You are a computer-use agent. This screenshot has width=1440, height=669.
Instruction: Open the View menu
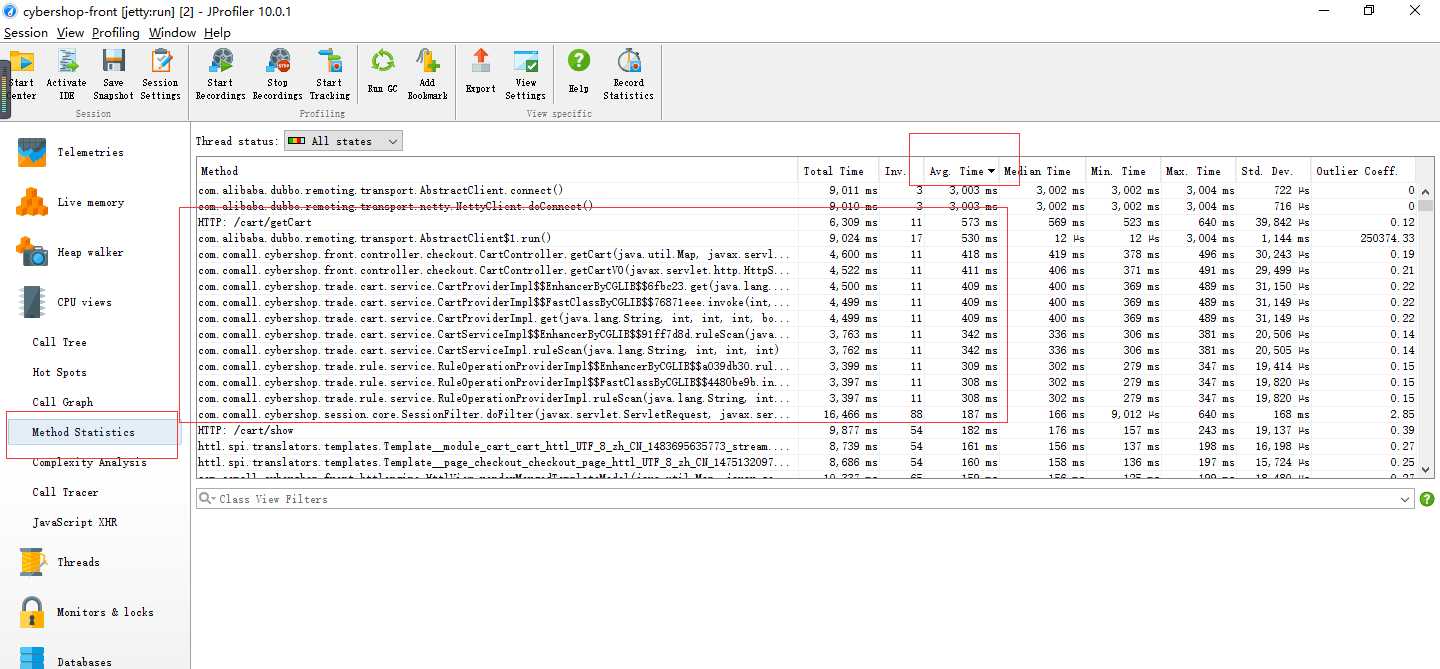[70, 33]
